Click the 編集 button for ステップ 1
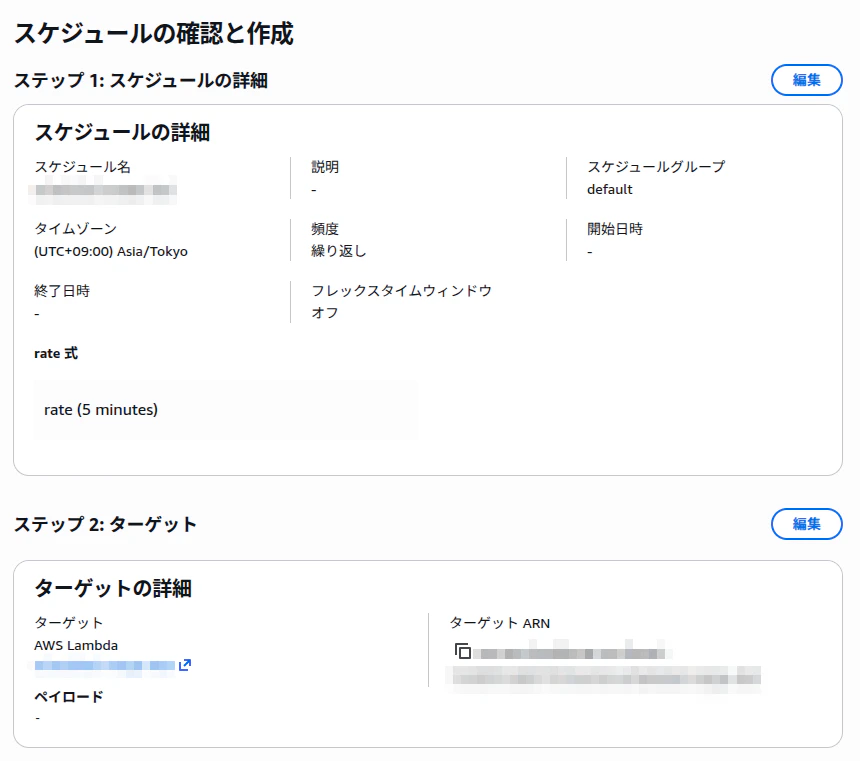 click(806, 80)
